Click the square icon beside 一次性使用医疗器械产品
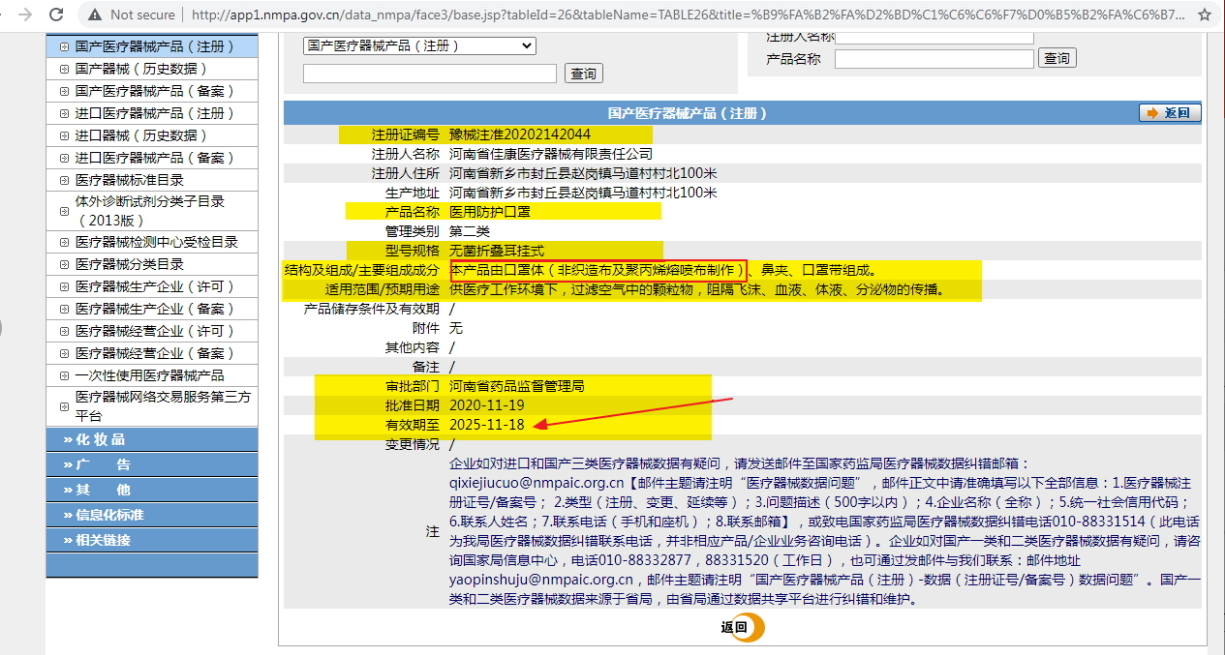The height and width of the screenshot is (655, 1225). (x=65, y=376)
